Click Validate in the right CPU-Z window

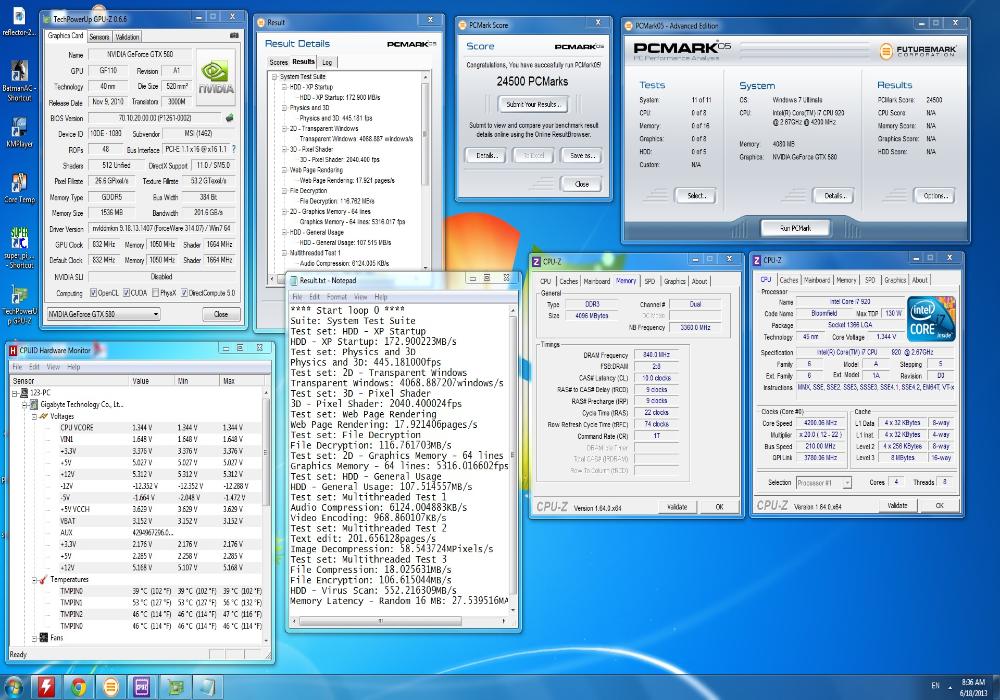(897, 506)
